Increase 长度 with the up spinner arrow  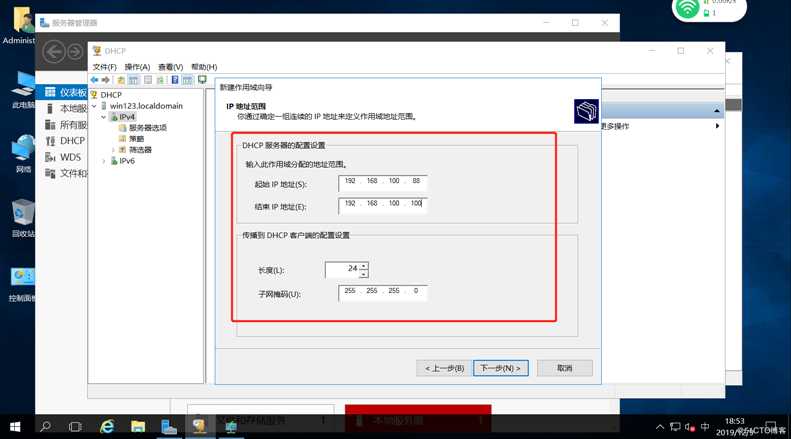(364, 266)
